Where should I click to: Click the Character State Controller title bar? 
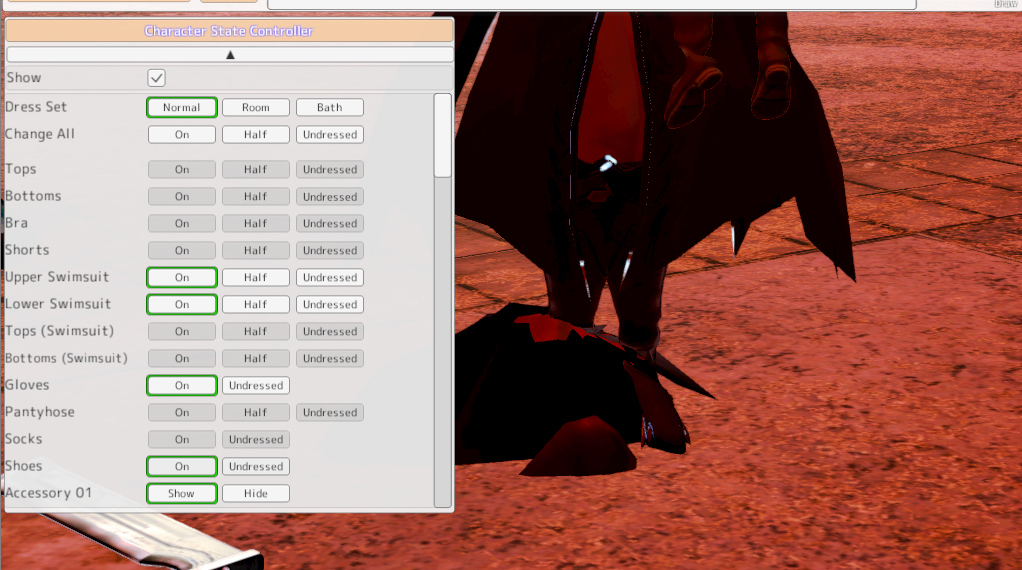(229, 31)
